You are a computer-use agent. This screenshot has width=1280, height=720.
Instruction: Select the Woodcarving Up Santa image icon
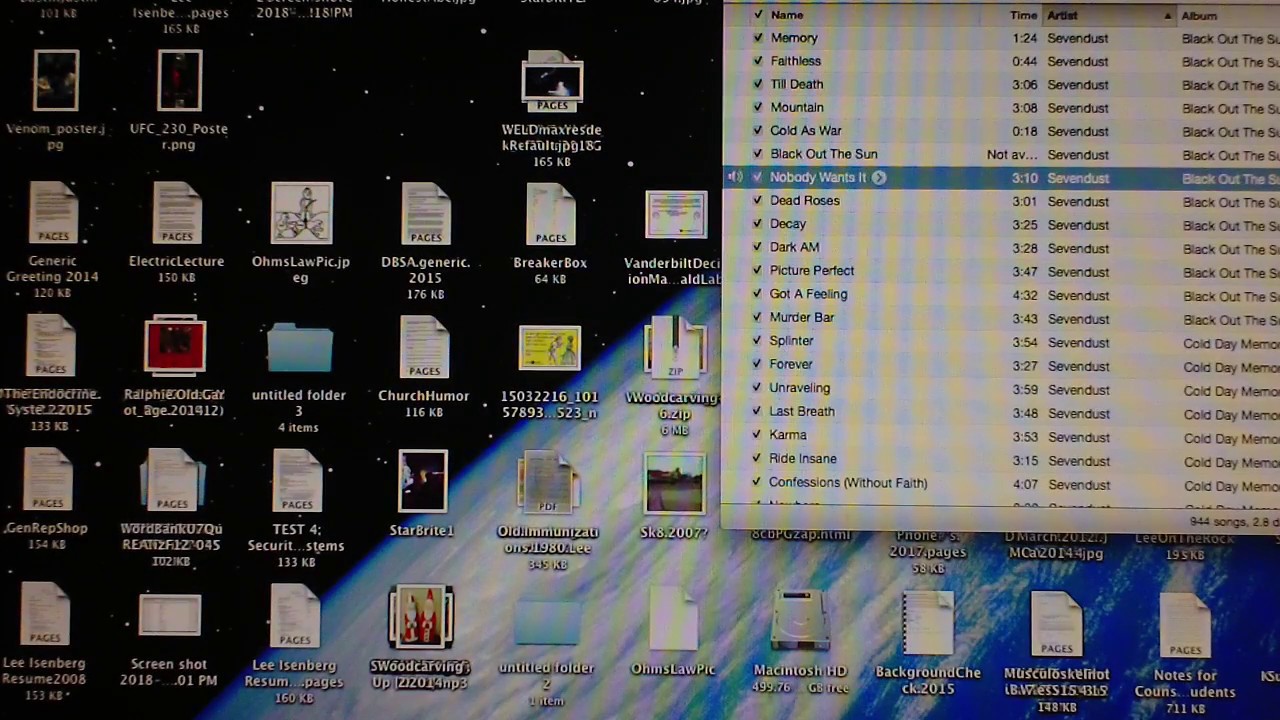421,616
